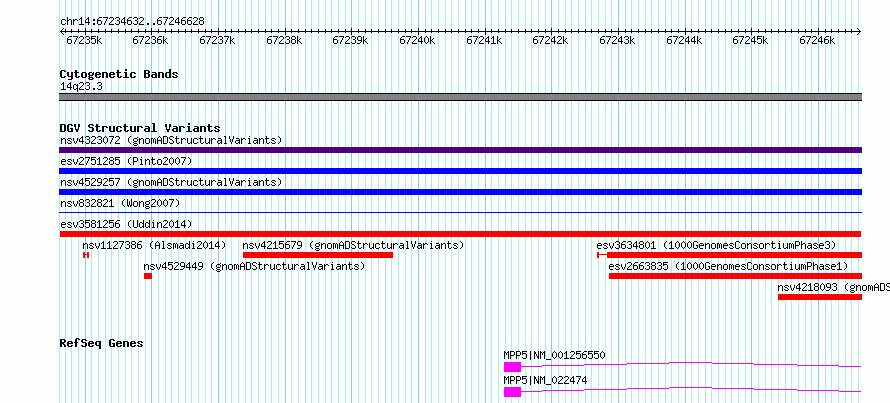Click the 67239k ruler tick label
The image size is (890, 403).
point(350,40)
